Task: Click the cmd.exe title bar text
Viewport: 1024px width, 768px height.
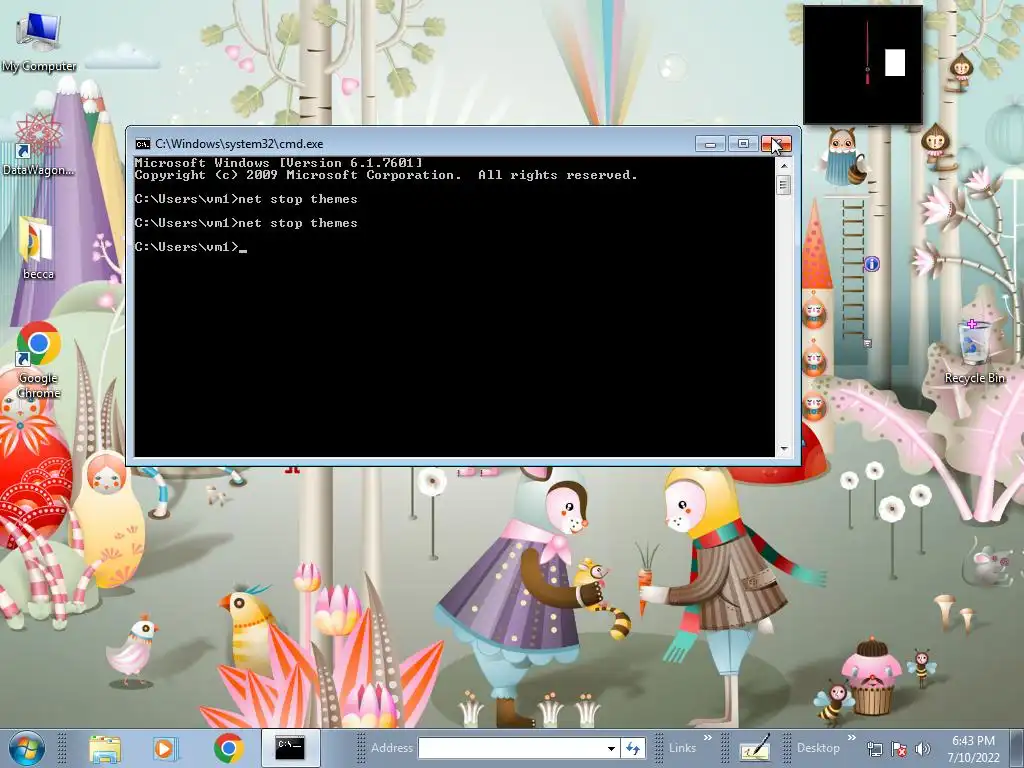Action: tap(239, 144)
